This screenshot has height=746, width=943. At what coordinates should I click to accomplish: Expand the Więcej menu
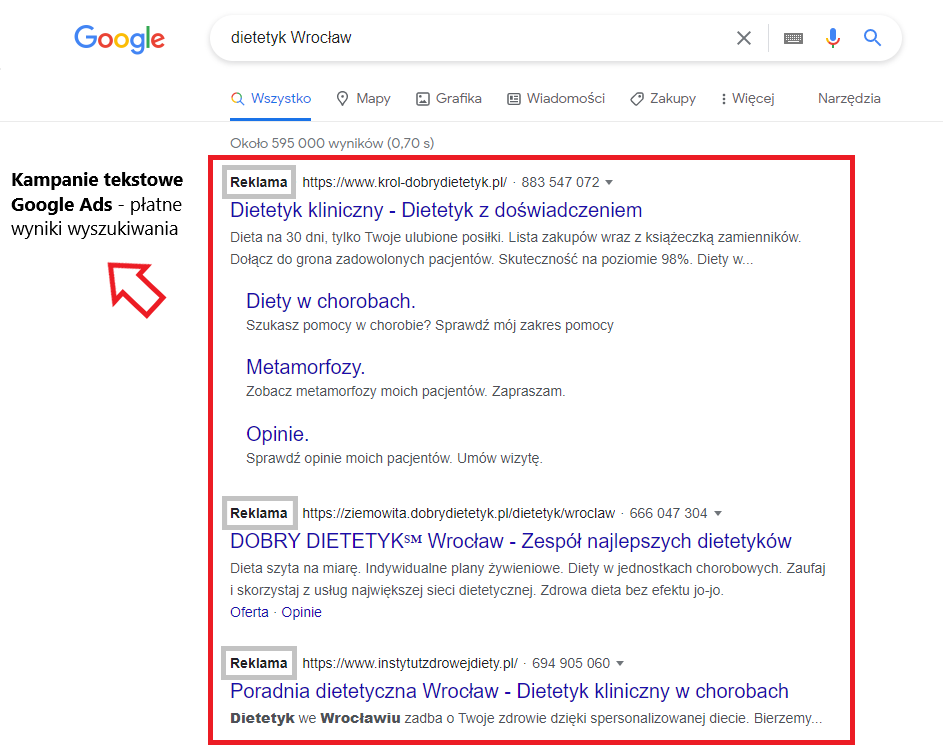point(748,99)
